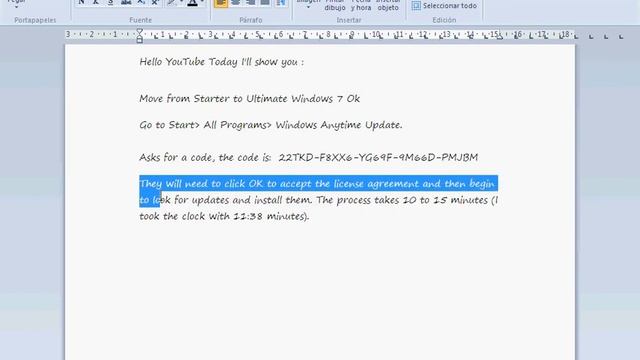
Task: Insert date and time (y hora)
Action: [x=361, y=5]
